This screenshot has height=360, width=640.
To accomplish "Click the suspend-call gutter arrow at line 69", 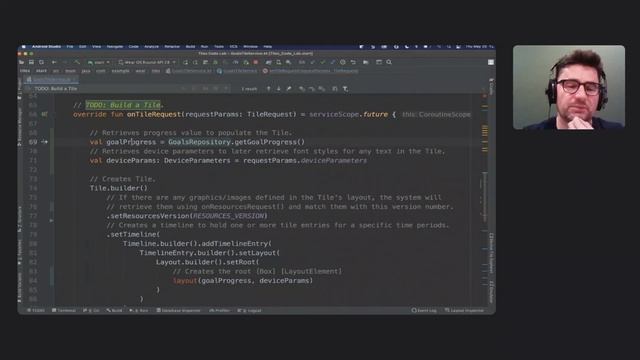I will 44,142.
